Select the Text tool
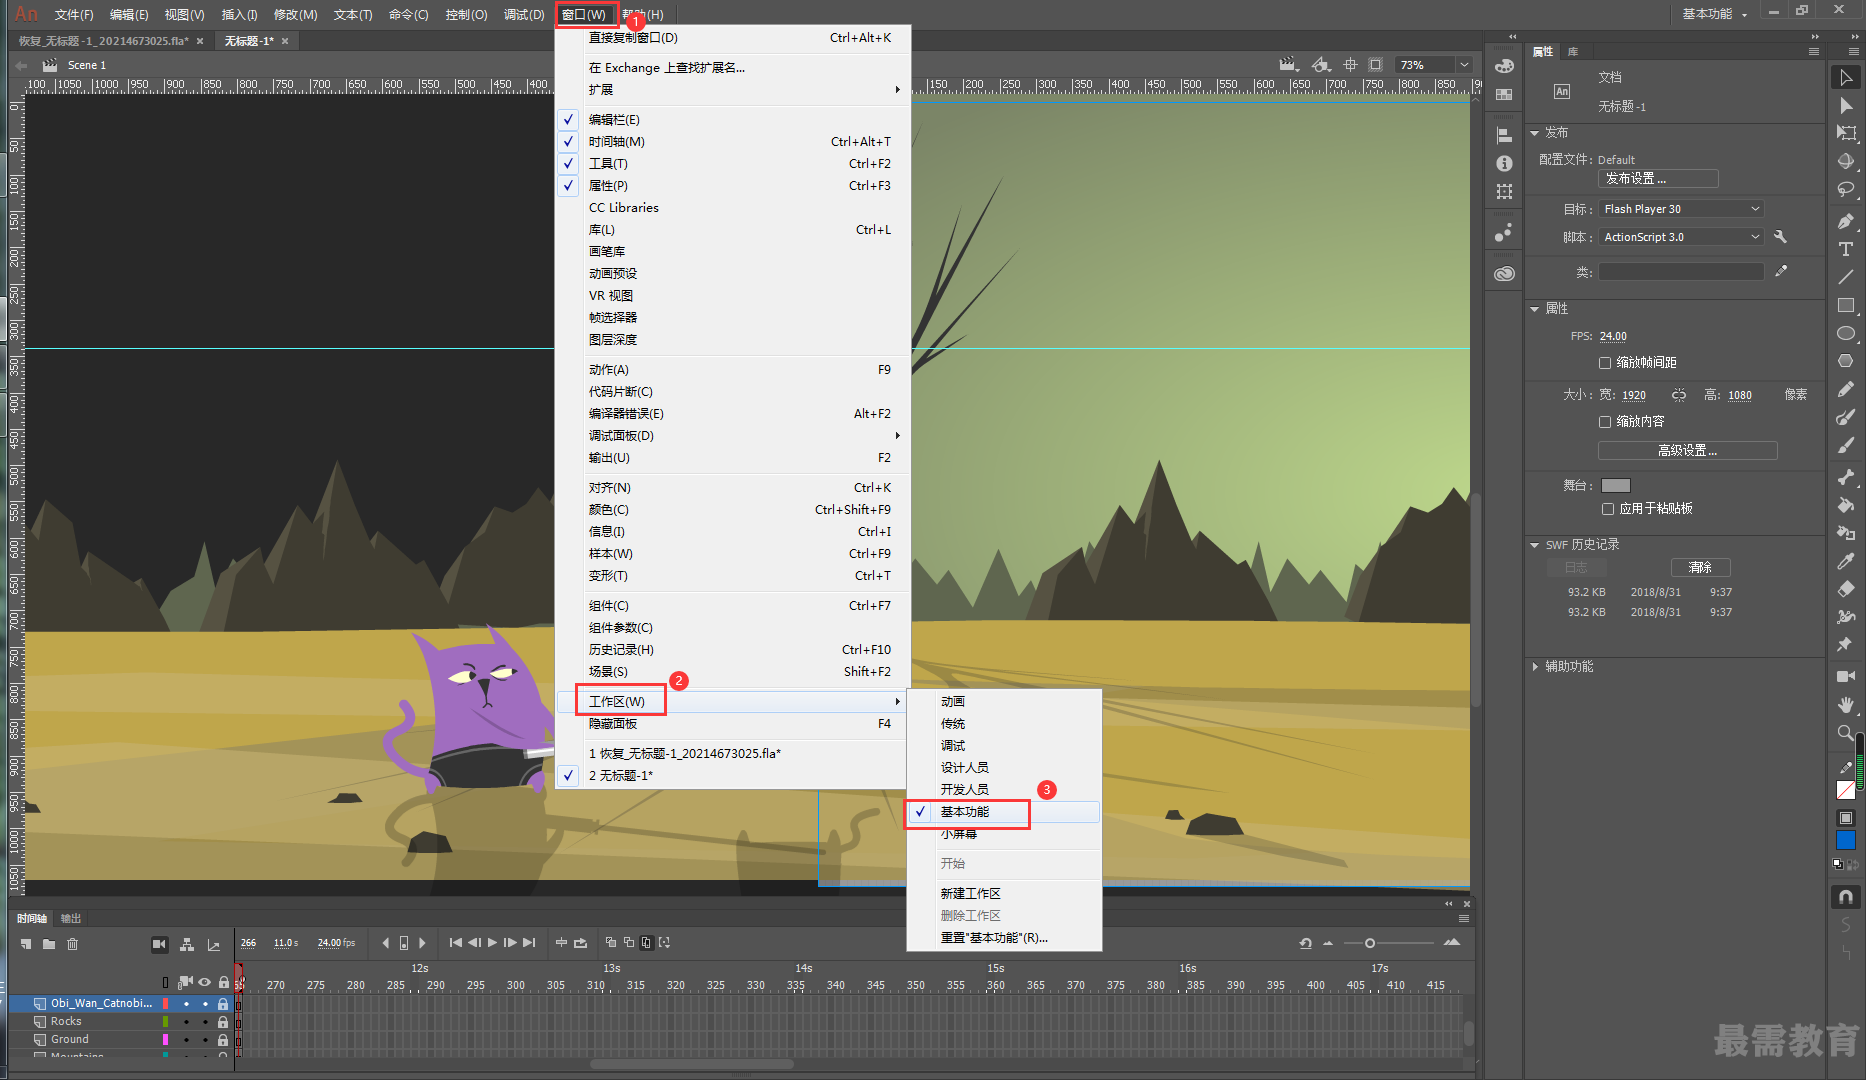The image size is (1866, 1080). pyautogui.click(x=1846, y=249)
